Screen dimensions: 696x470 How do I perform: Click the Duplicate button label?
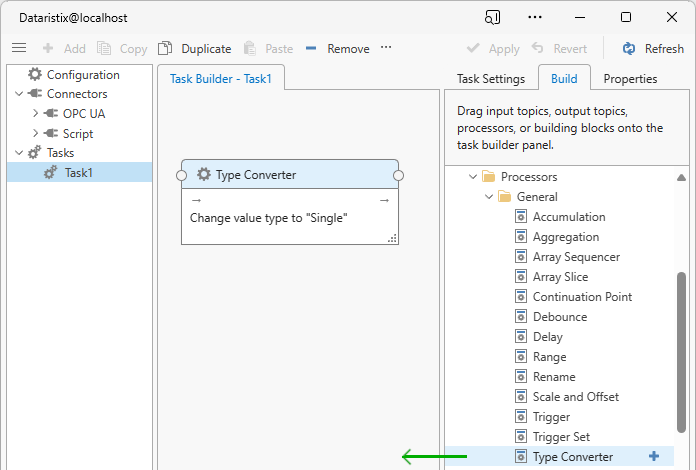(206, 48)
